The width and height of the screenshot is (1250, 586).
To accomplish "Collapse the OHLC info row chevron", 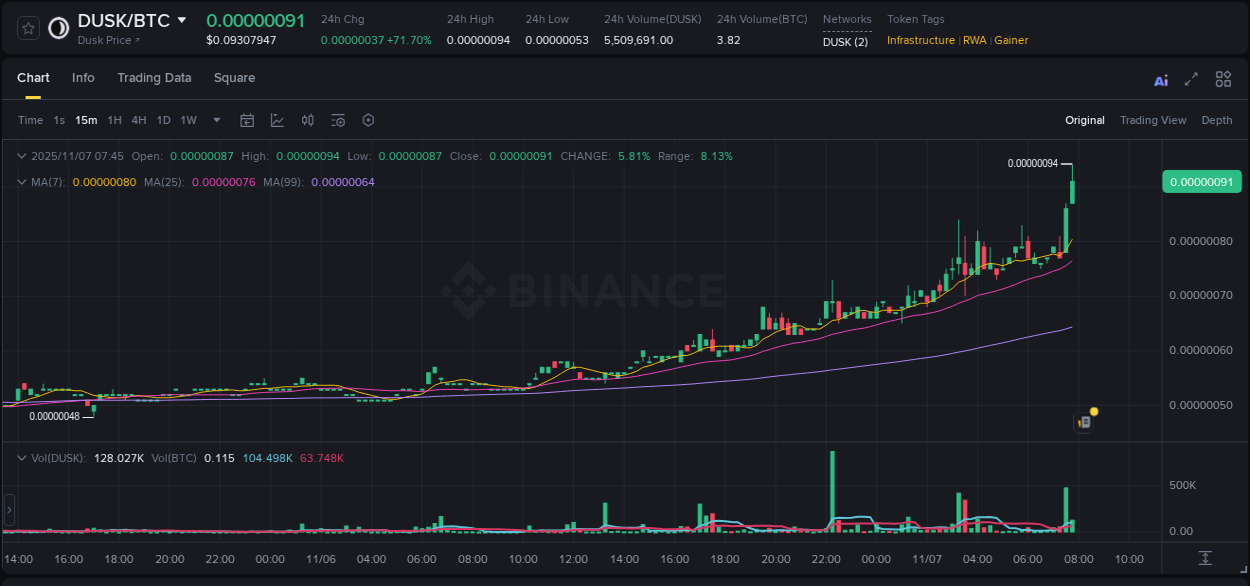I will [22, 156].
